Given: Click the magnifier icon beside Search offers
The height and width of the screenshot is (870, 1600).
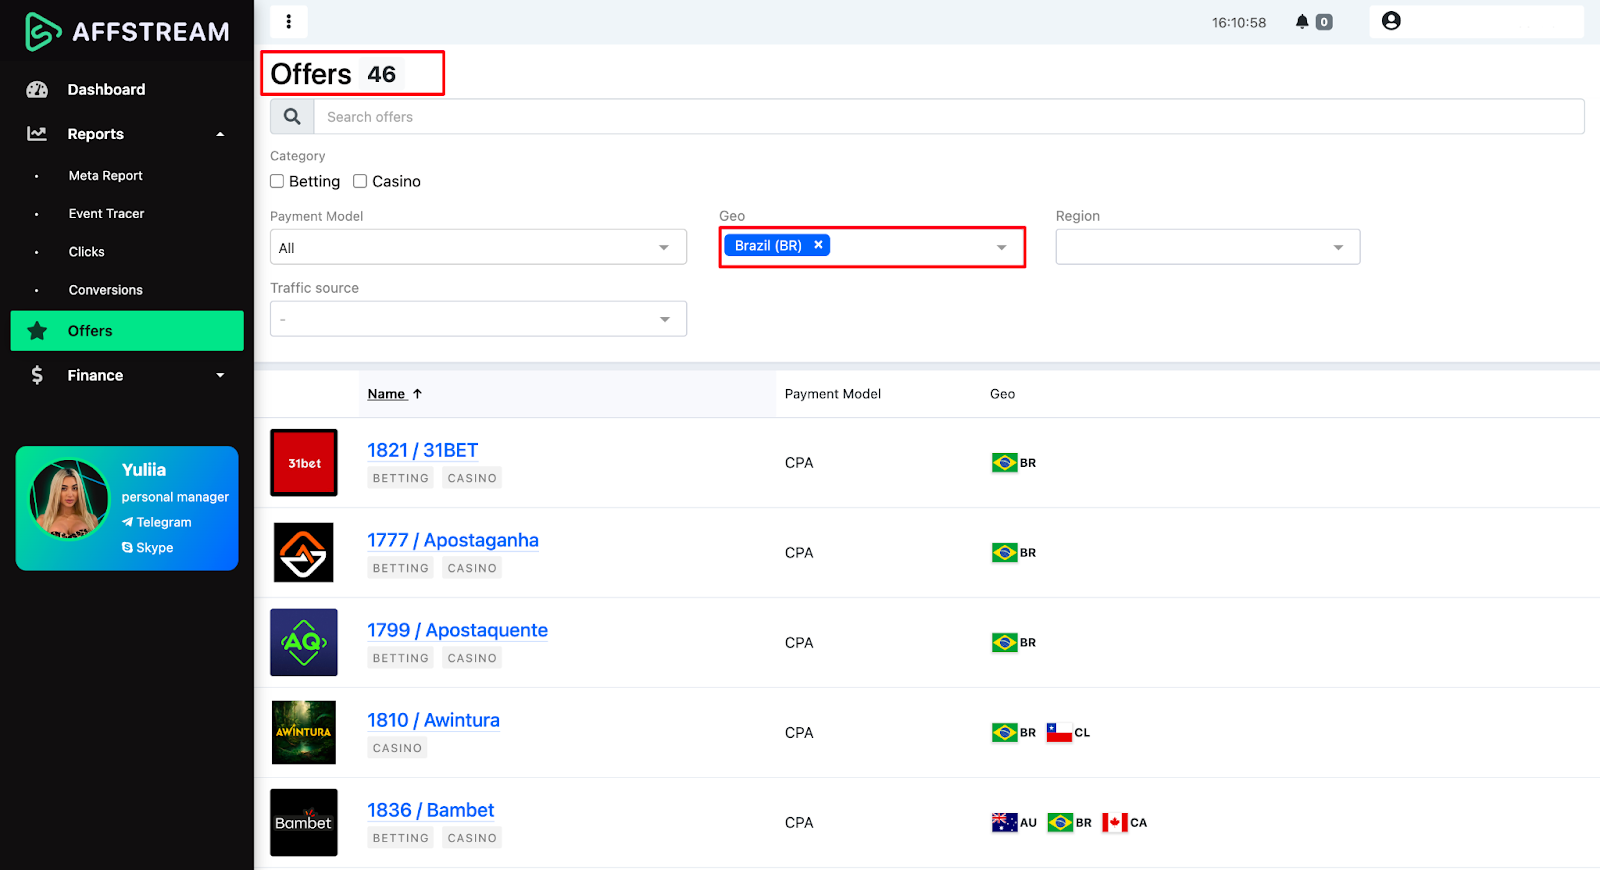Looking at the screenshot, I should pos(292,117).
